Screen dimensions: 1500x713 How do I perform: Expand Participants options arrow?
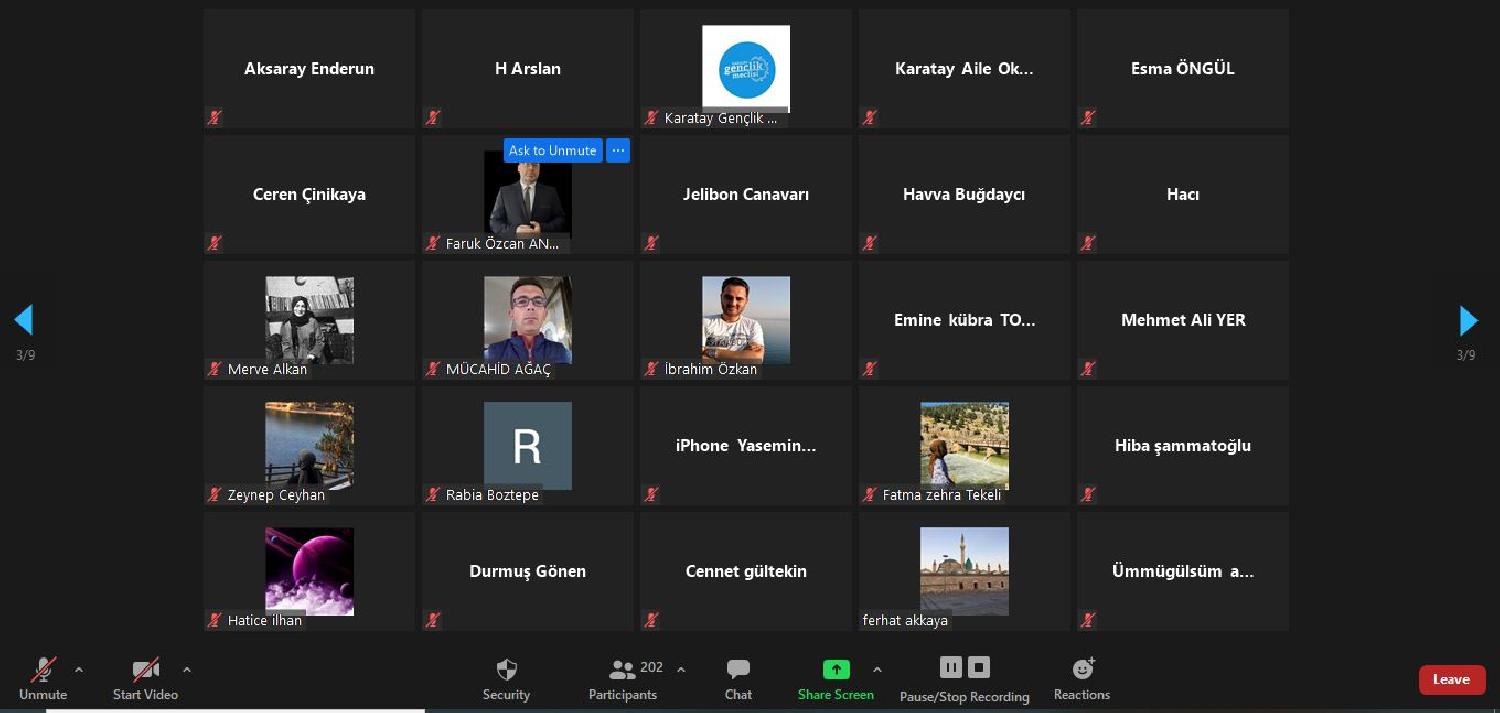click(x=681, y=670)
